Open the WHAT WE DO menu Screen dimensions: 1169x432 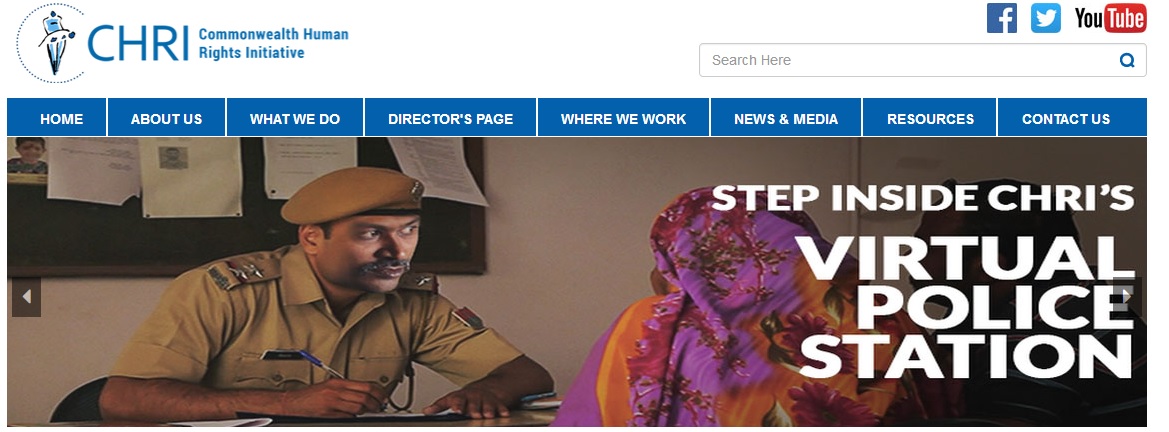[x=295, y=118]
